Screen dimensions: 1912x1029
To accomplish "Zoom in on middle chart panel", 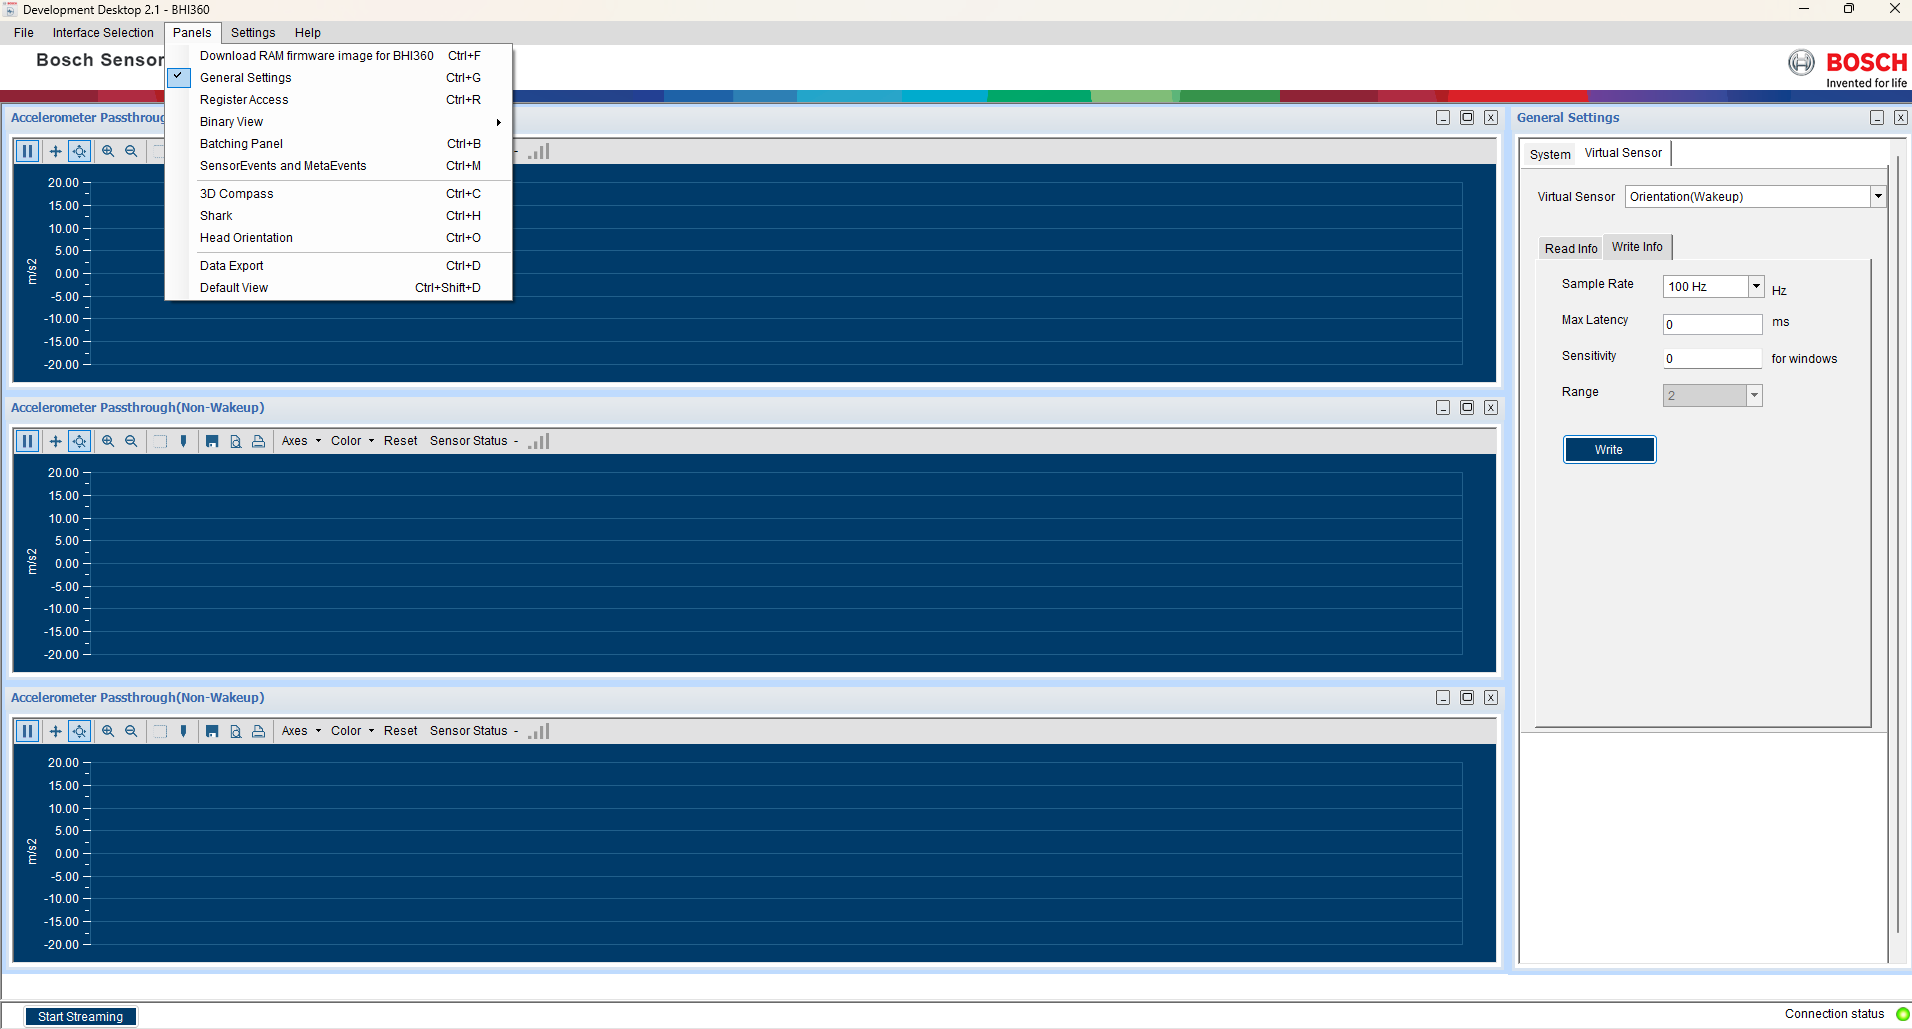I will pyautogui.click(x=108, y=441).
